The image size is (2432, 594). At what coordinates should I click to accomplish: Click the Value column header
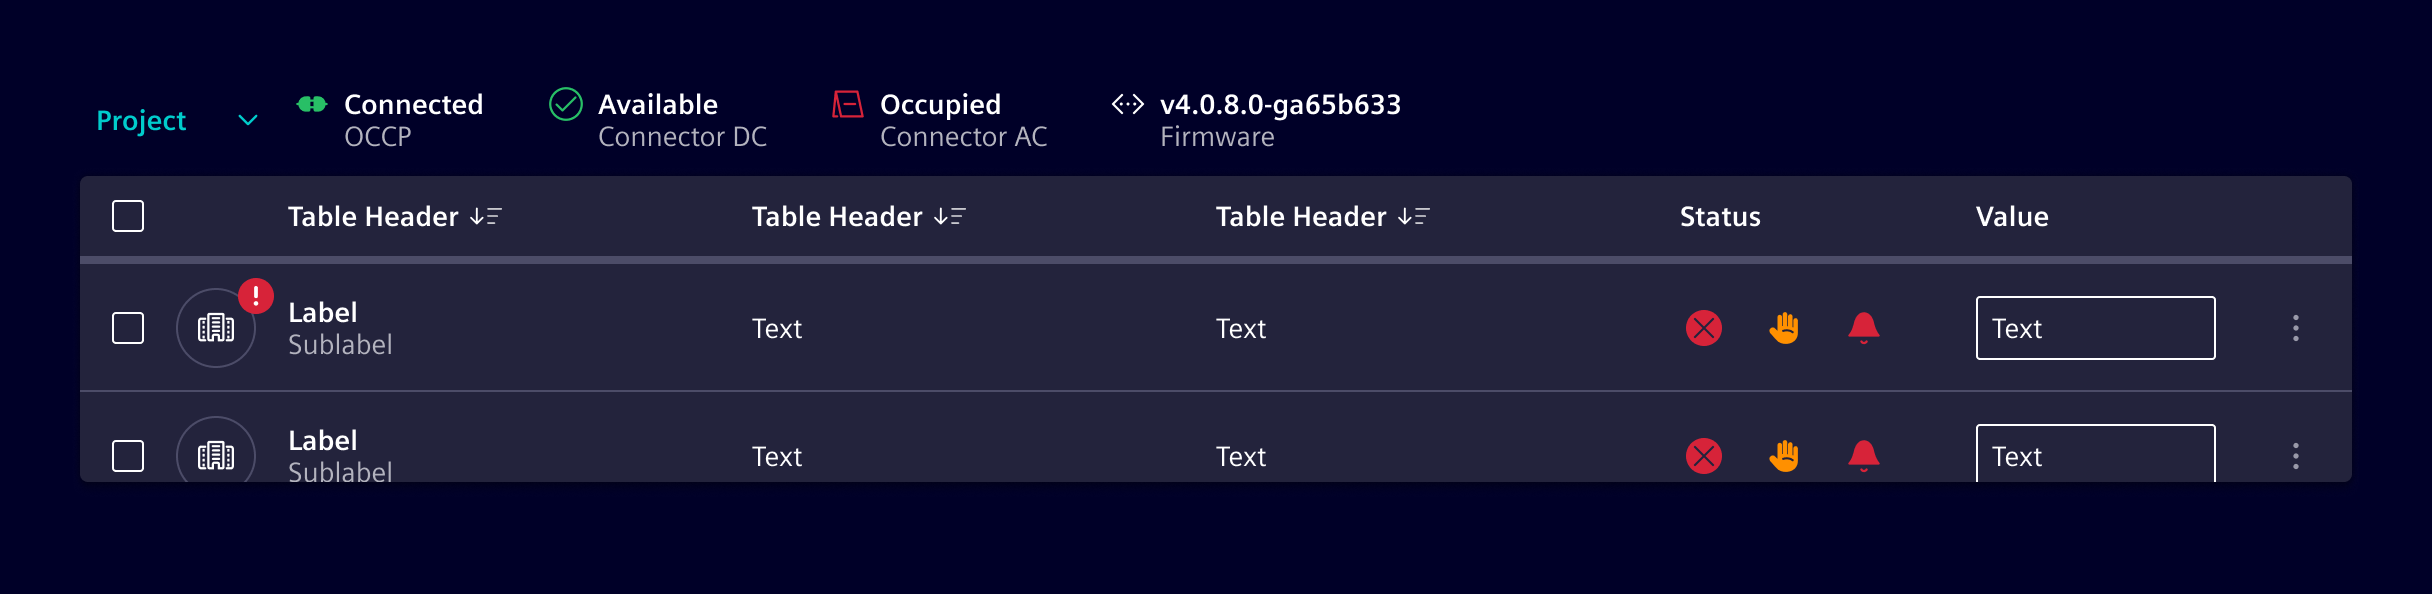pos(2011,216)
